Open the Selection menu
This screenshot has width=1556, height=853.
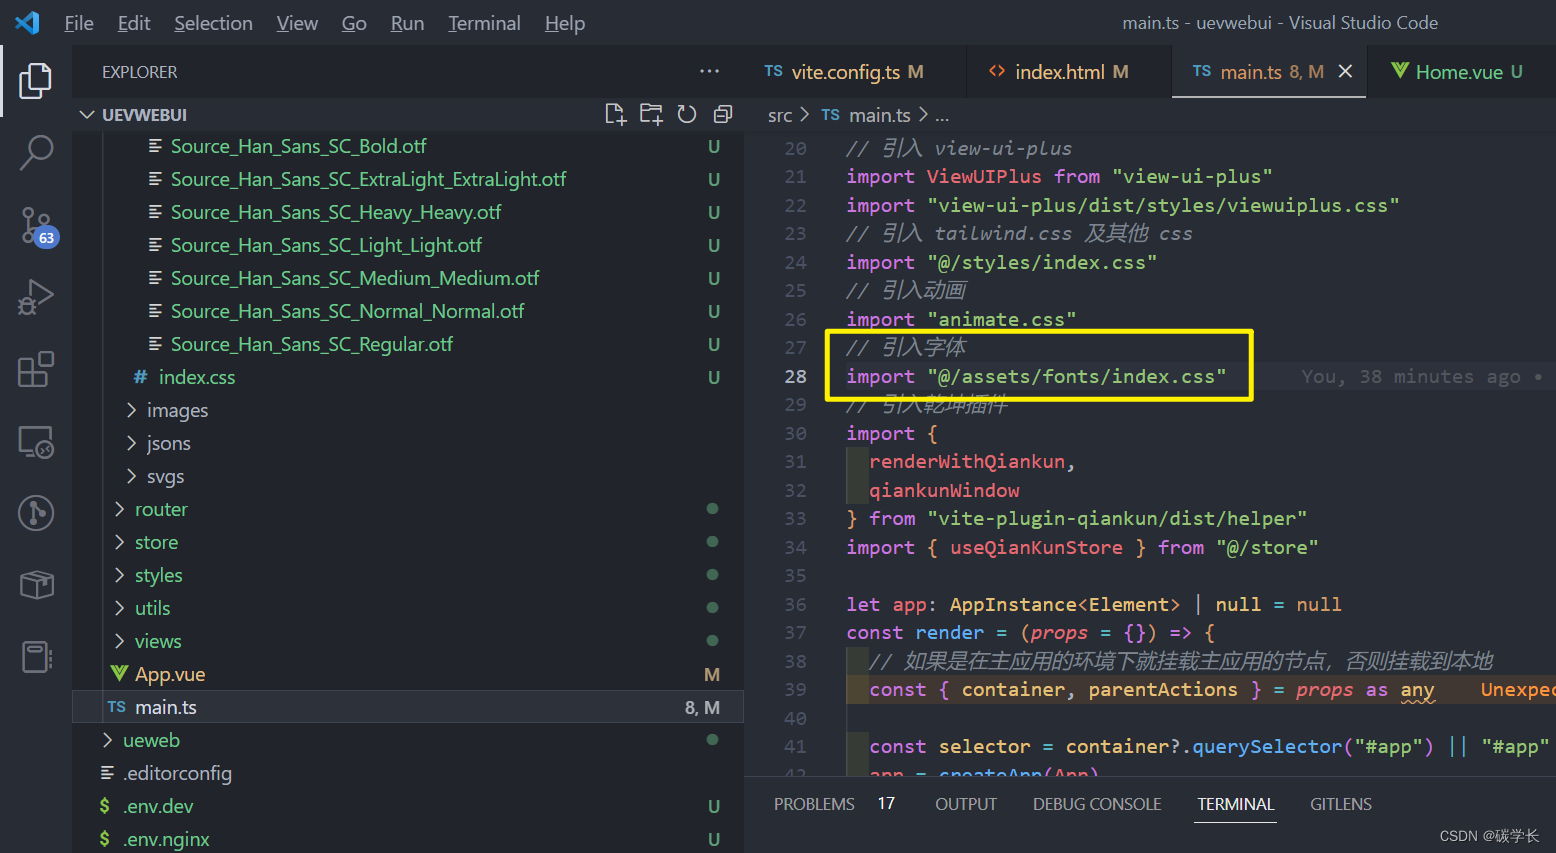(x=213, y=23)
